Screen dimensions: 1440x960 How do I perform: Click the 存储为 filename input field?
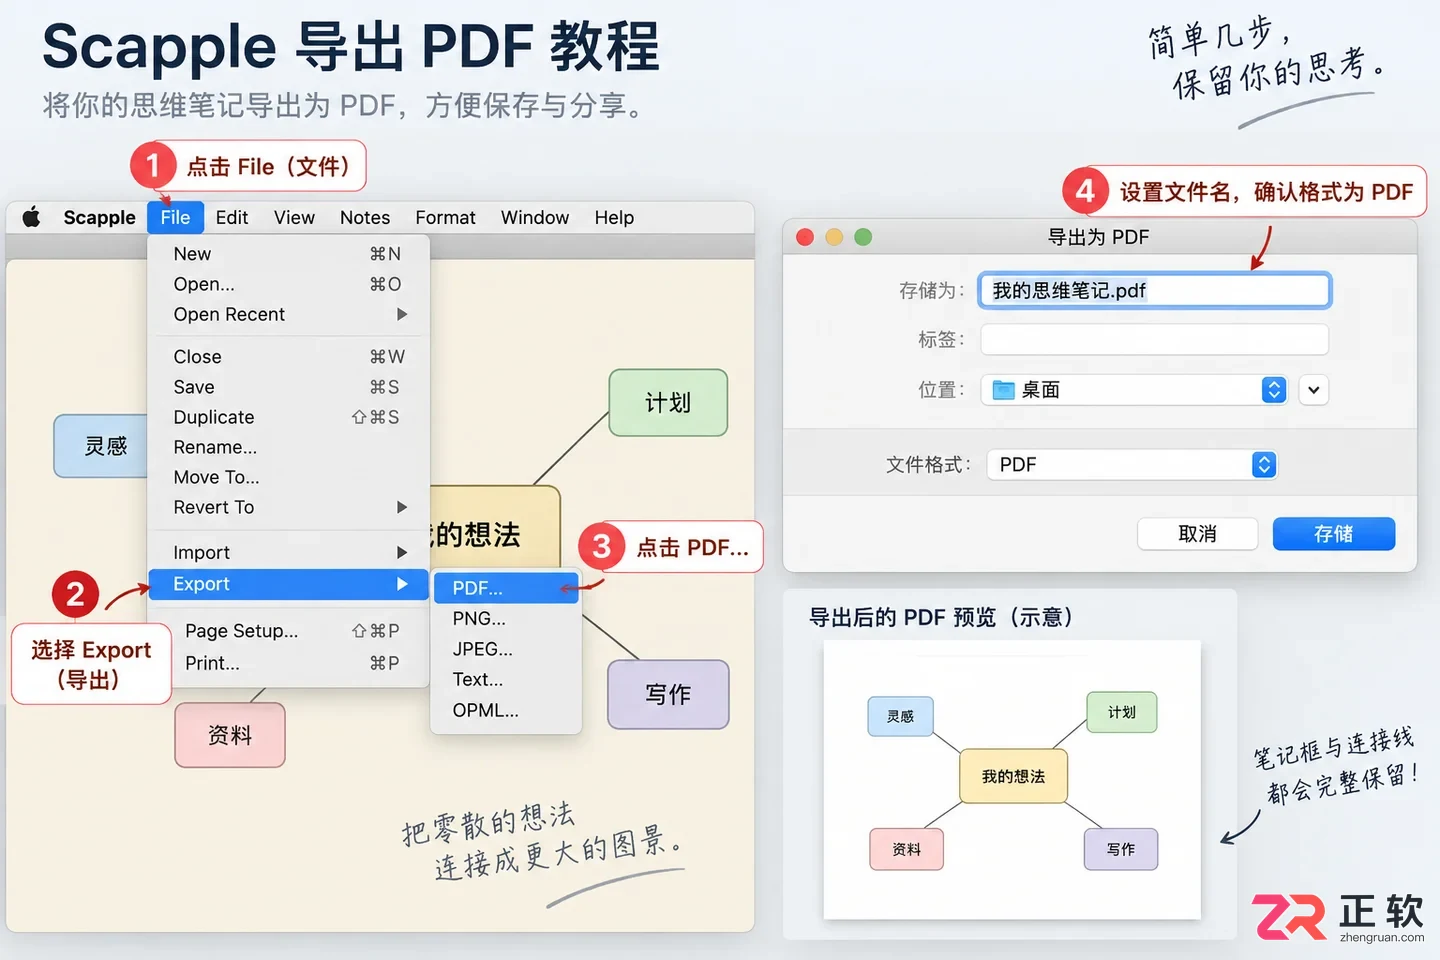coord(1155,290)
